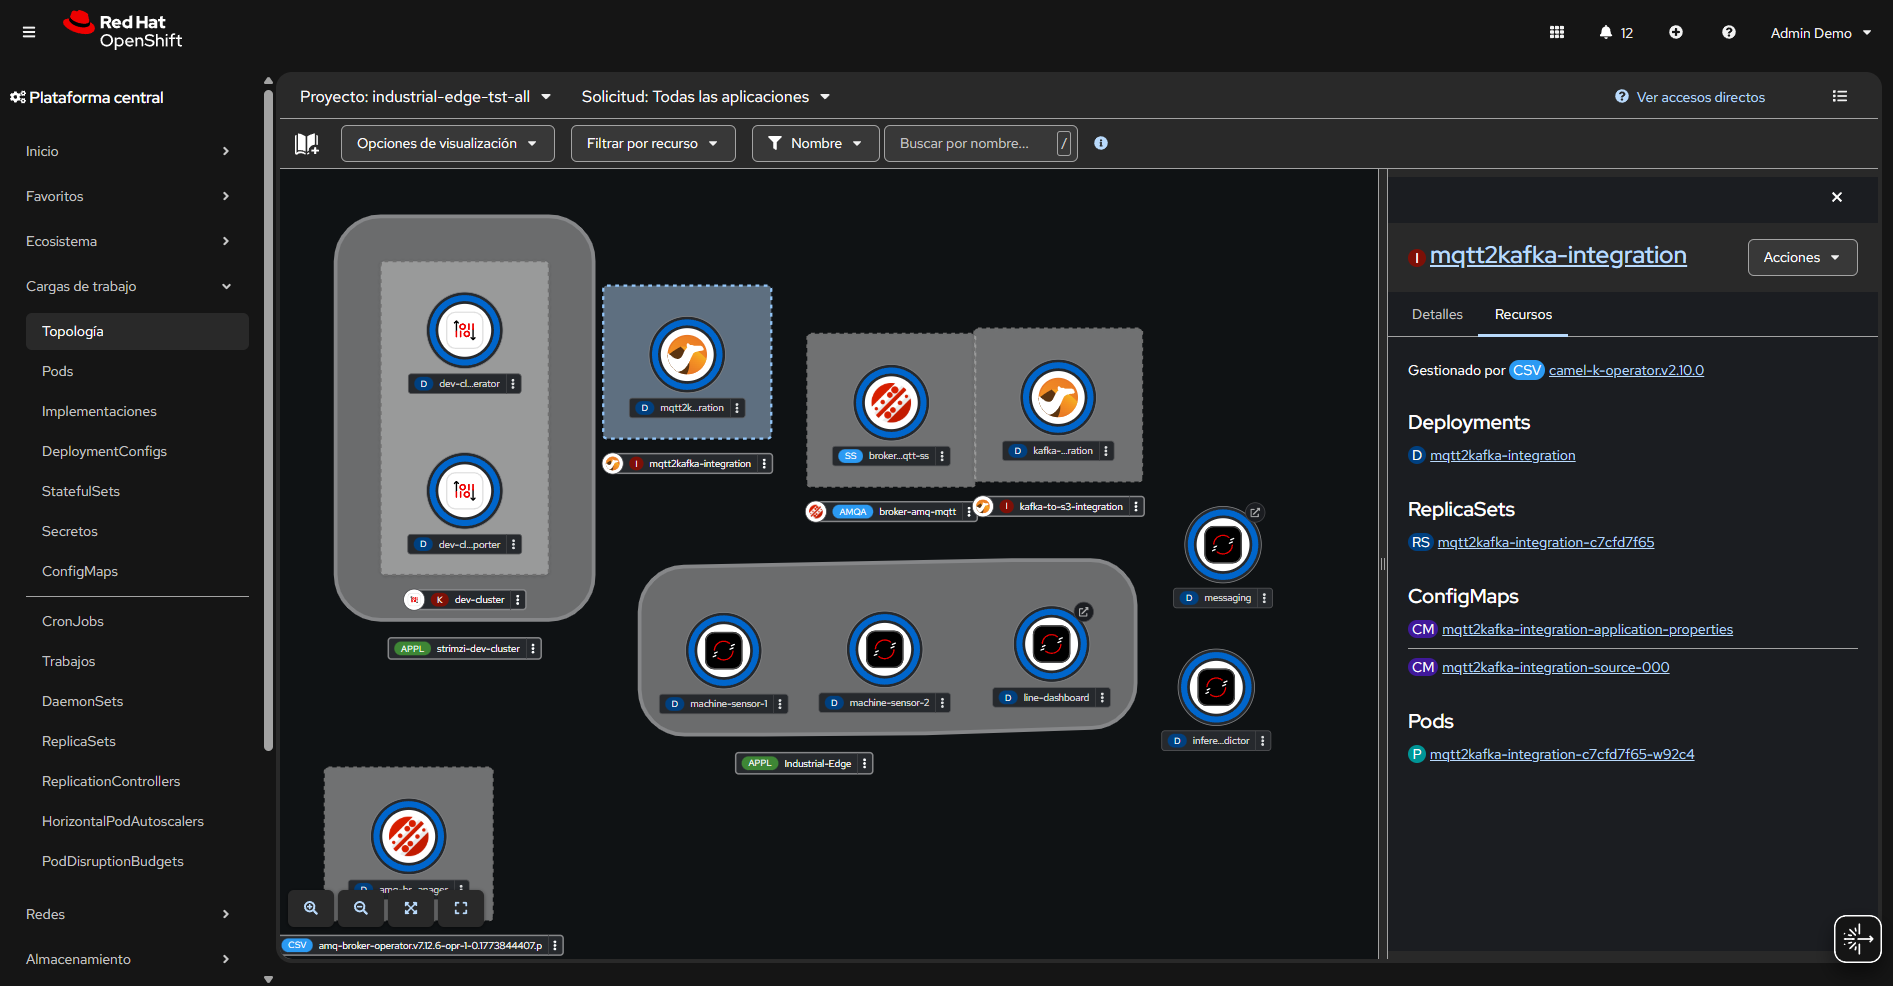Click the add to project book icon
The image size is (1893, 986).
click(307, 143)
